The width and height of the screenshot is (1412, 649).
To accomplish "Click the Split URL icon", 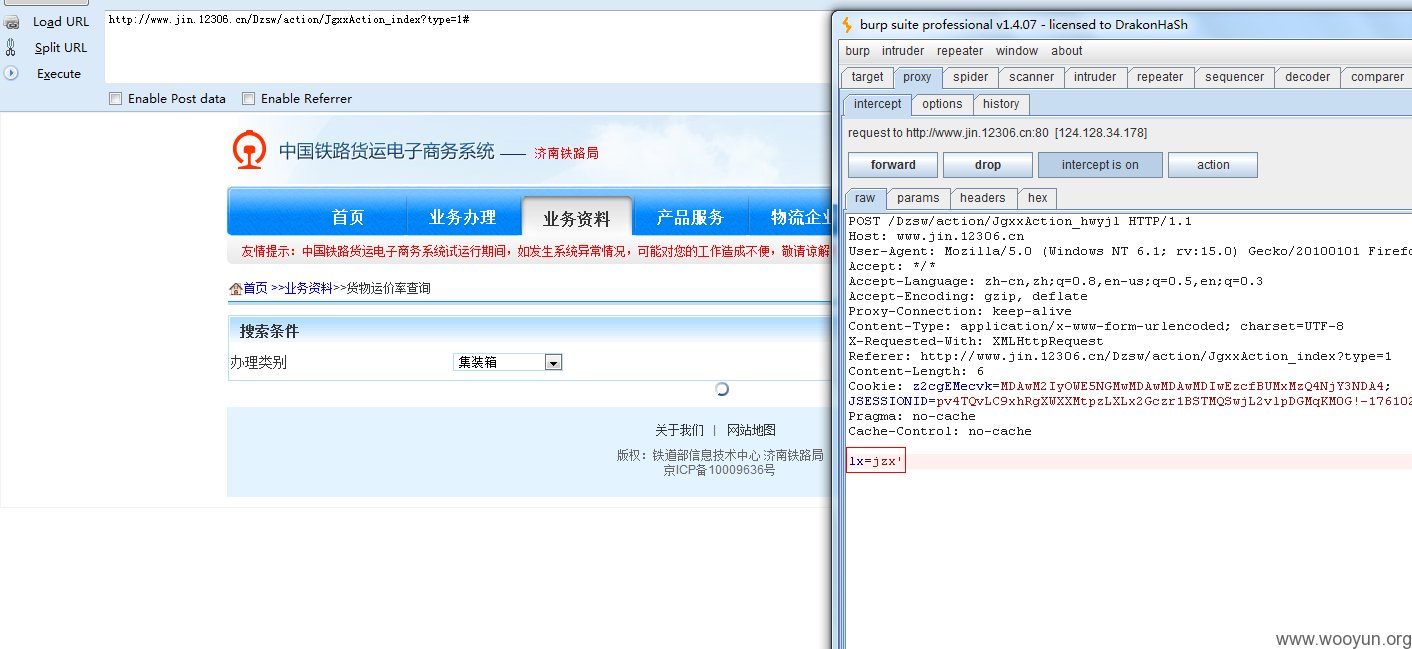I will 11,47.
